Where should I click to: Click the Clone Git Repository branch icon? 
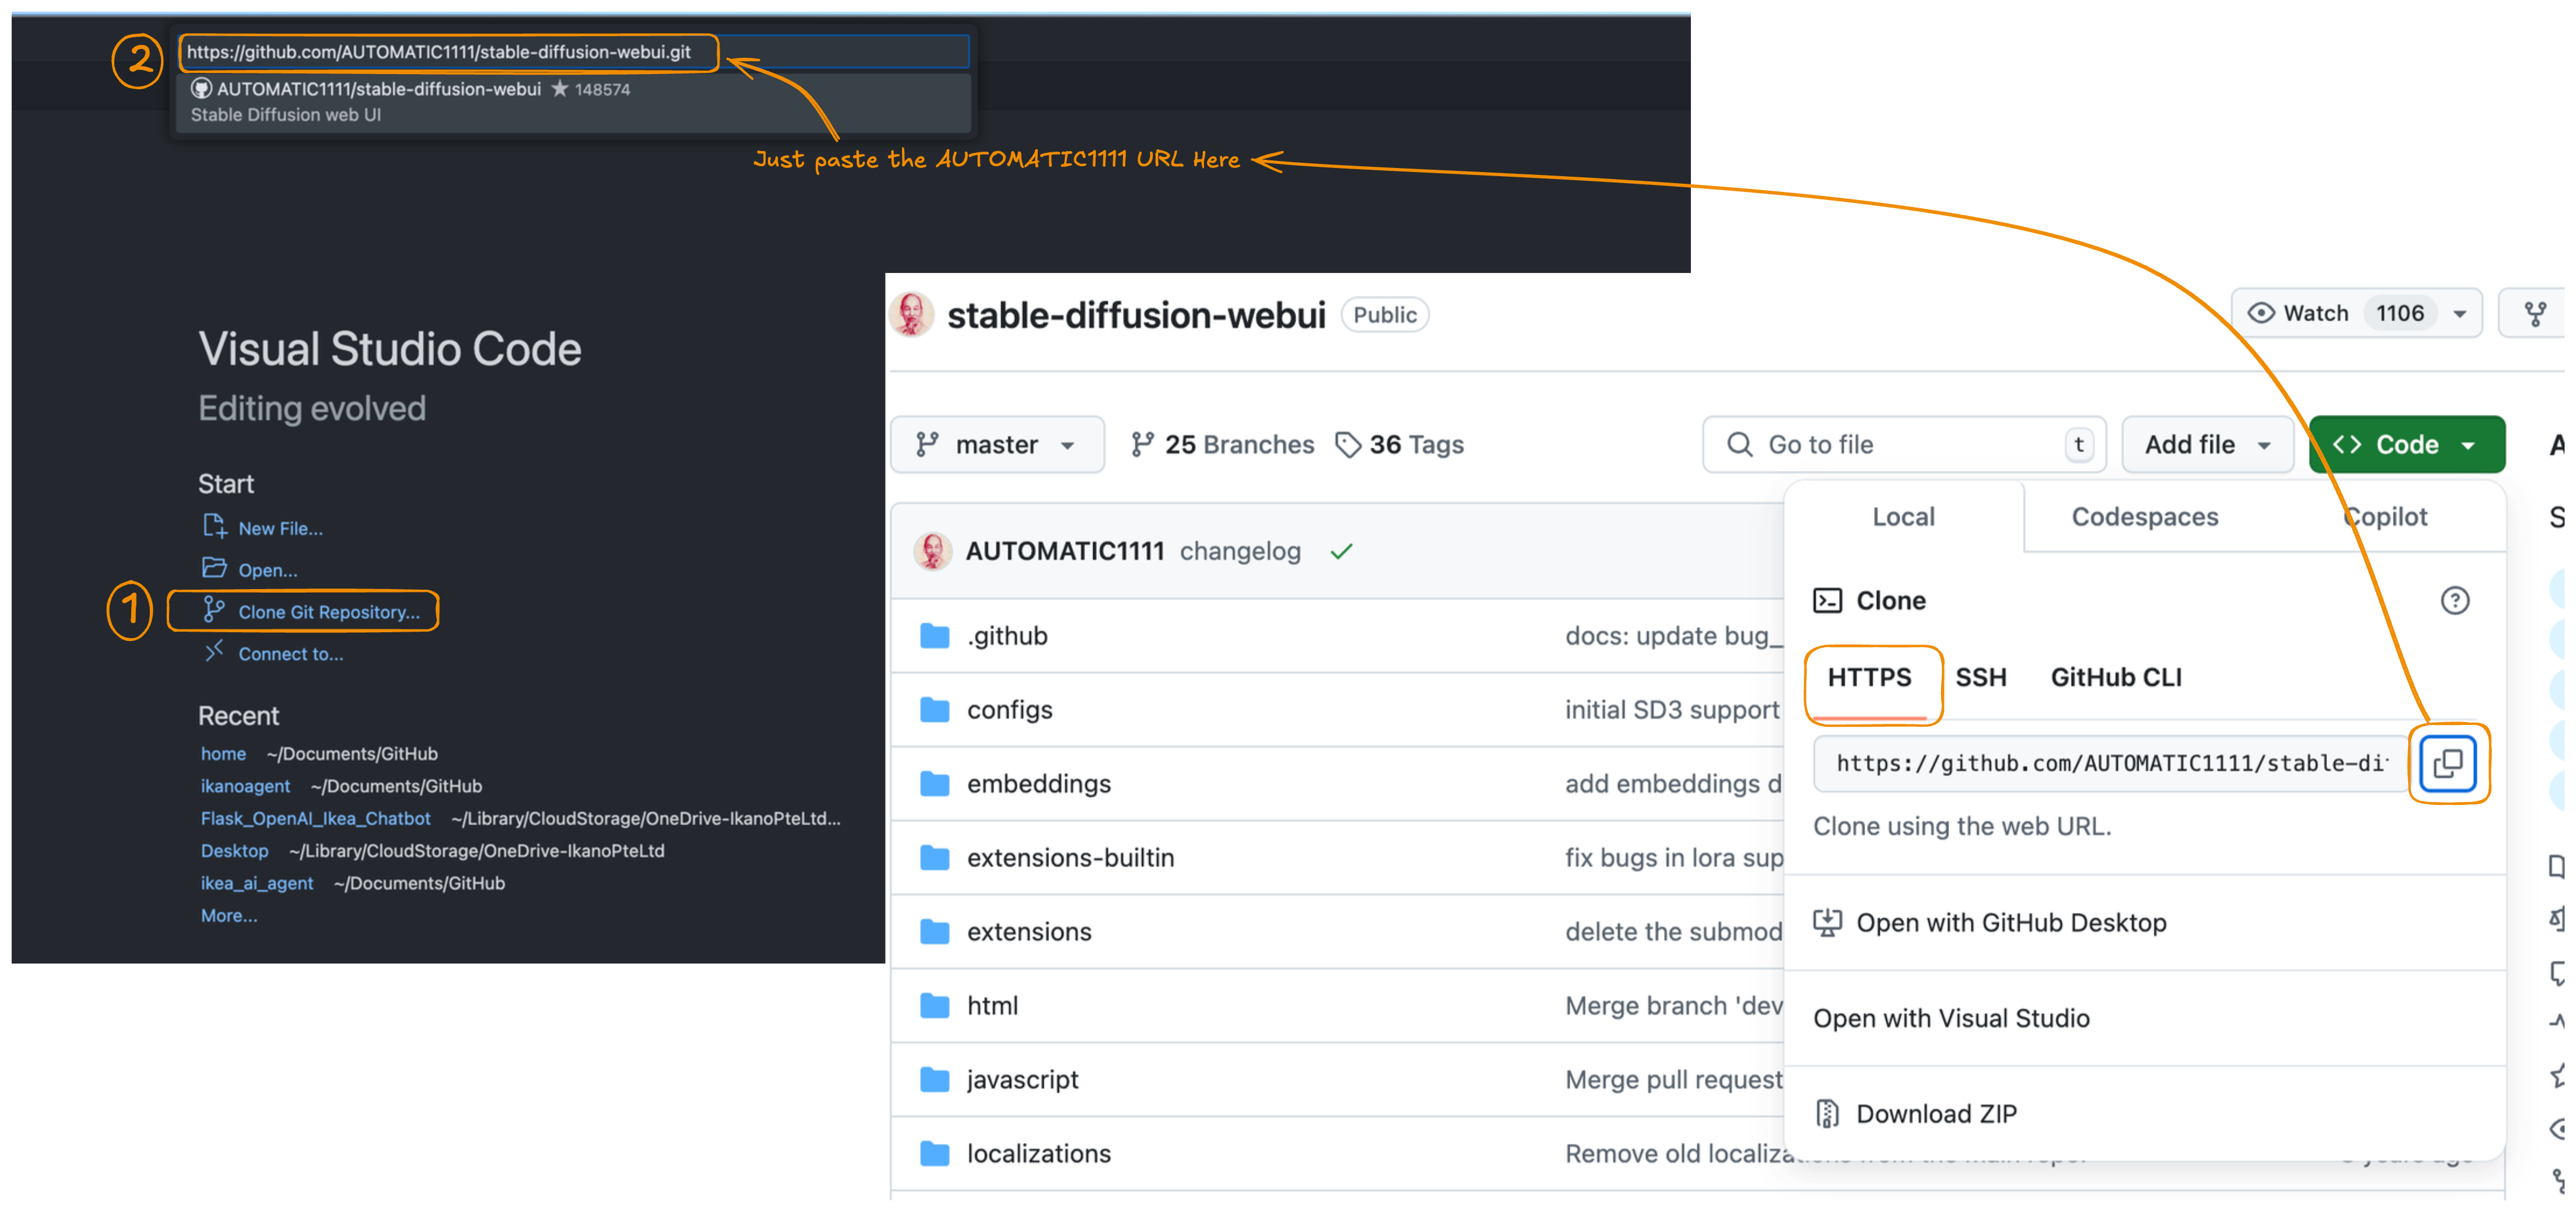click(213, 609)
